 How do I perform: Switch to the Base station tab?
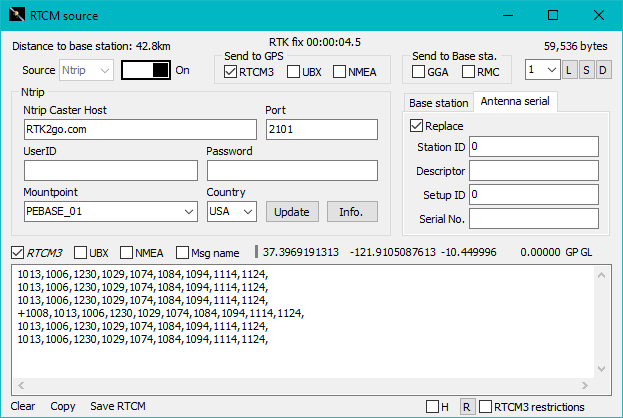coord(439,103)
